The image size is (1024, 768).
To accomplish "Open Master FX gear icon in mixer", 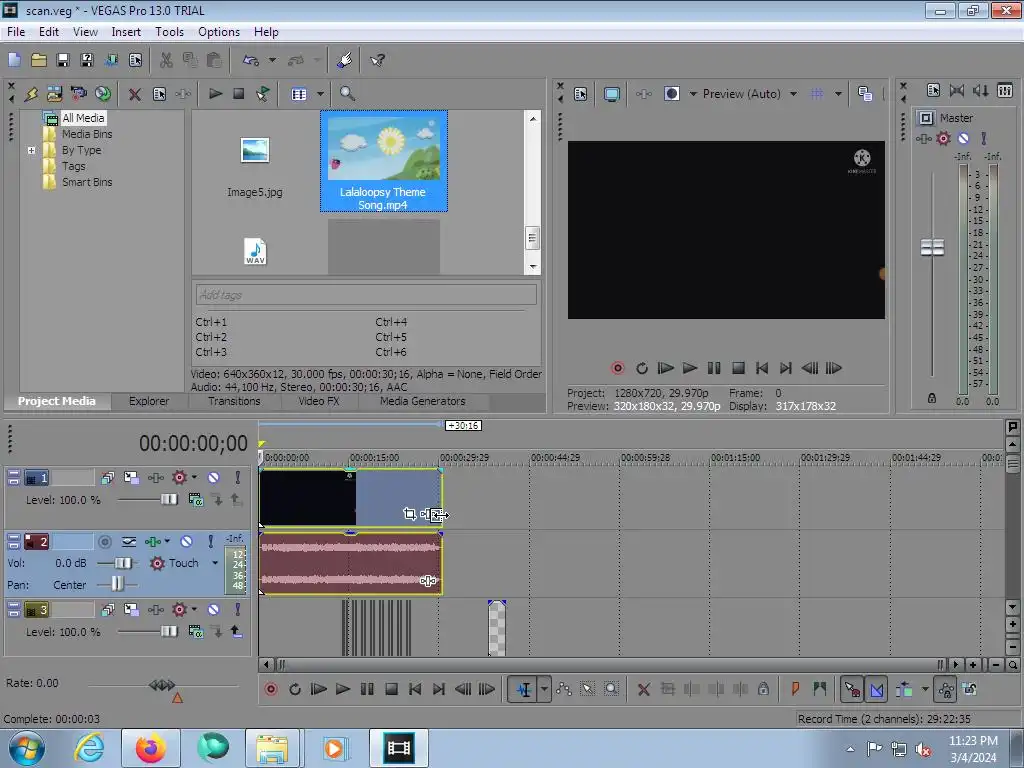I will pyautogui.click(x=943, y=138).
